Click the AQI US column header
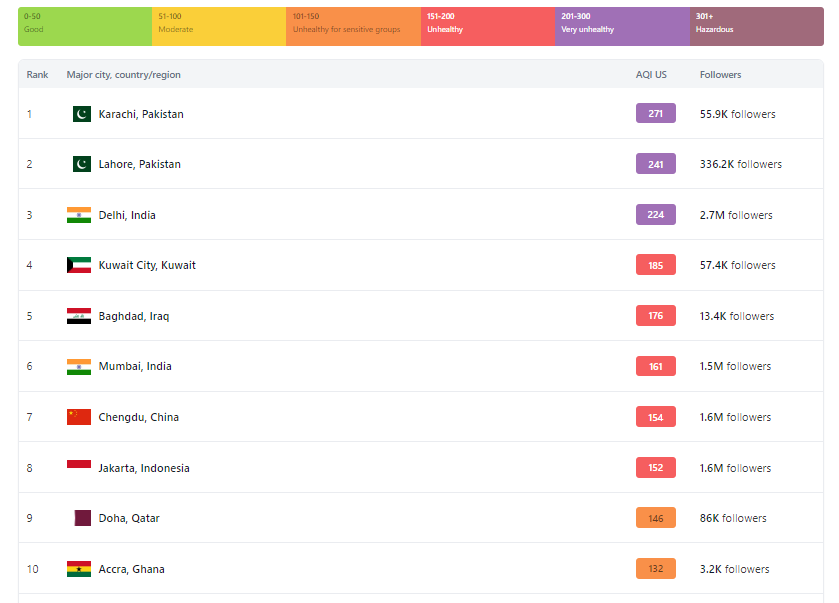The image size is (839, 603). coord(651,75)
